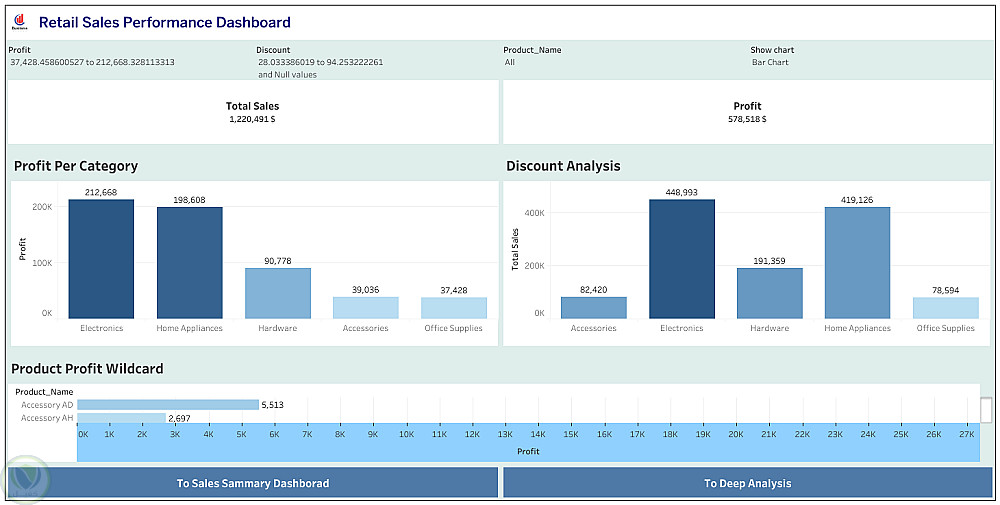Screen dimensions: 1000x505
Task: Navigate to Deep Analysis
Action: point(747,483)
